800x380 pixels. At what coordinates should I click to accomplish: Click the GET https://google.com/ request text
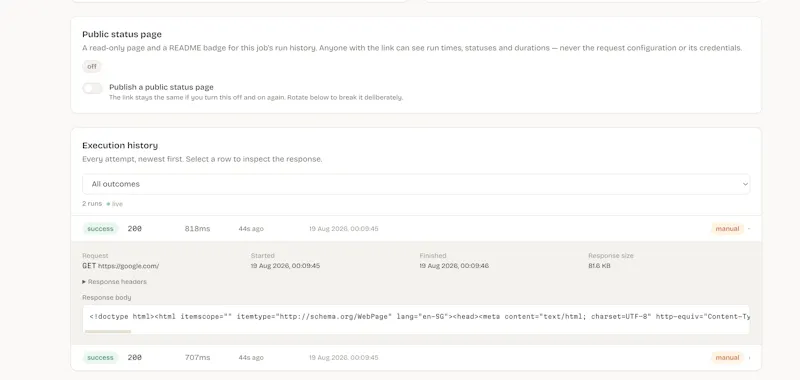click(120, 266)
